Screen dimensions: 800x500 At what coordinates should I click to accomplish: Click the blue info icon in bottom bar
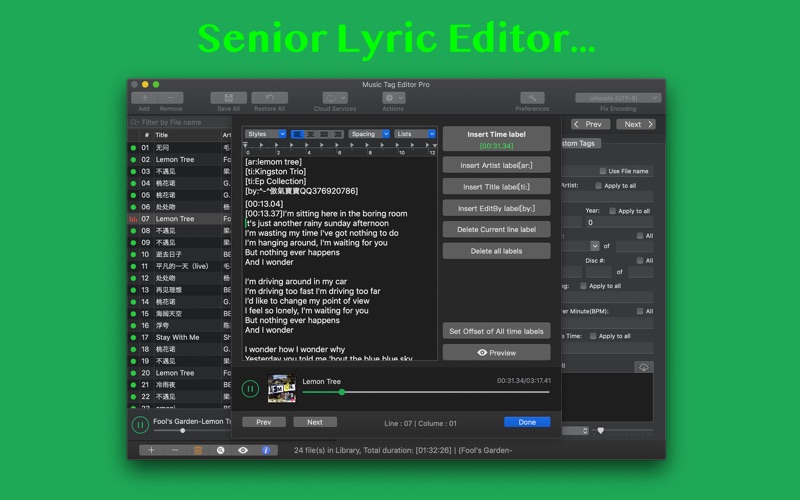pos(266,450)
